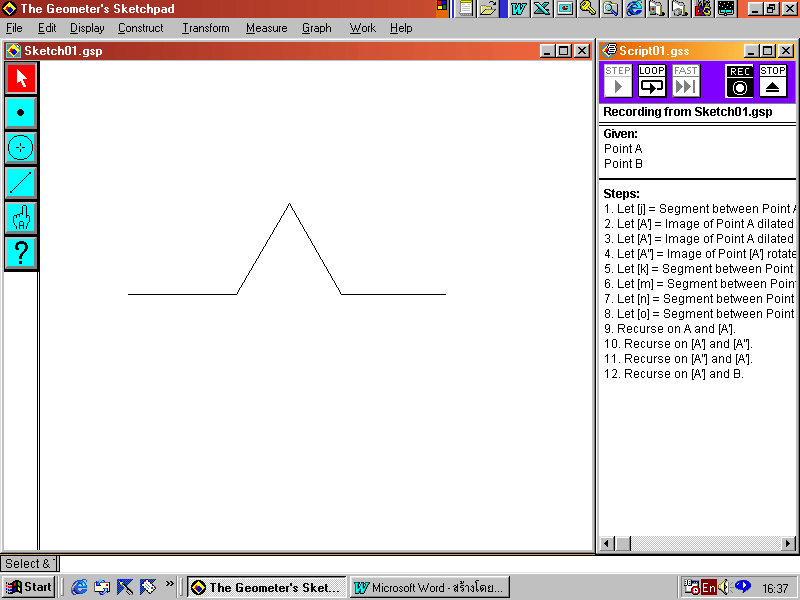800x600 pixels.
Task: Click step 12 'Recurse on [A'] and B'
Action: point(673,374)
